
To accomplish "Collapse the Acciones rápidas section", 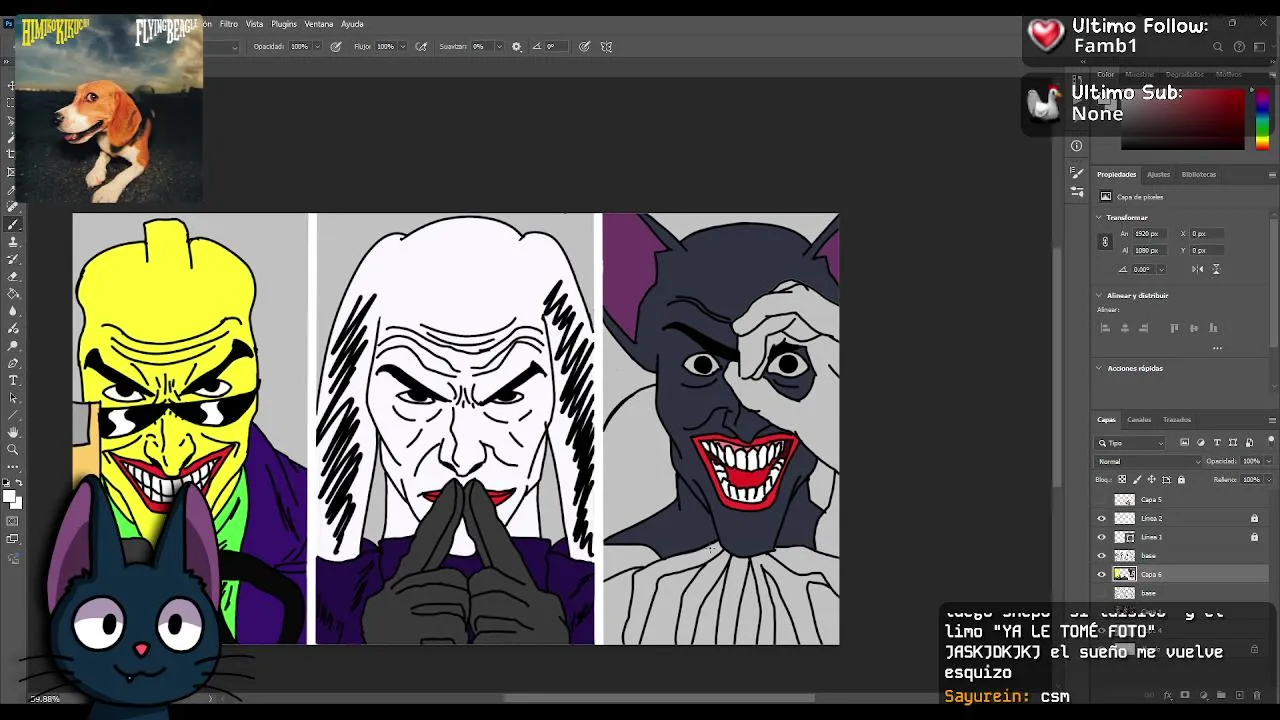I will tap(1100, 368).
